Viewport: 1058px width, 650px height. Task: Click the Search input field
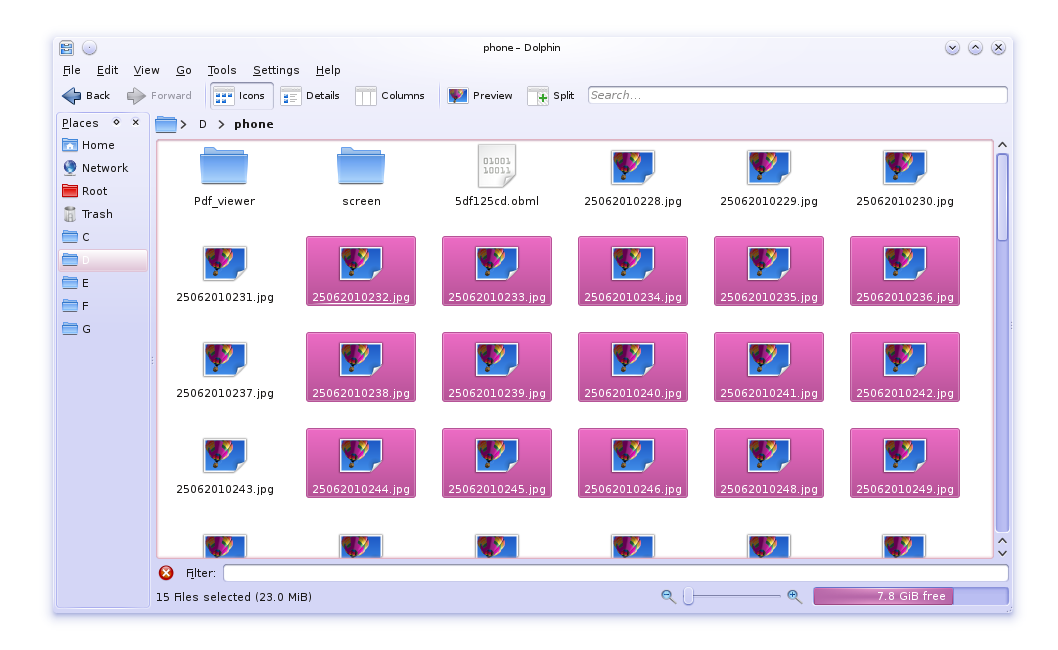coord(798,95)
